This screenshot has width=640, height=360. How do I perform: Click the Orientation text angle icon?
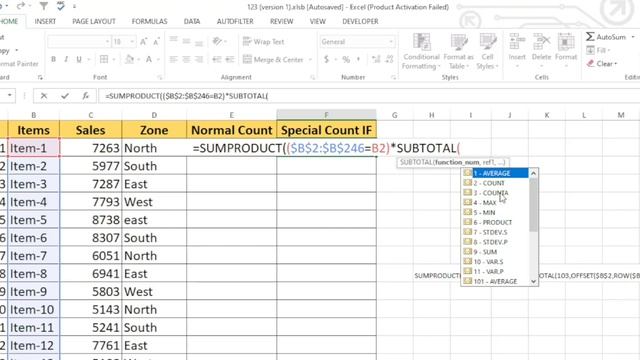pos(218,41)
